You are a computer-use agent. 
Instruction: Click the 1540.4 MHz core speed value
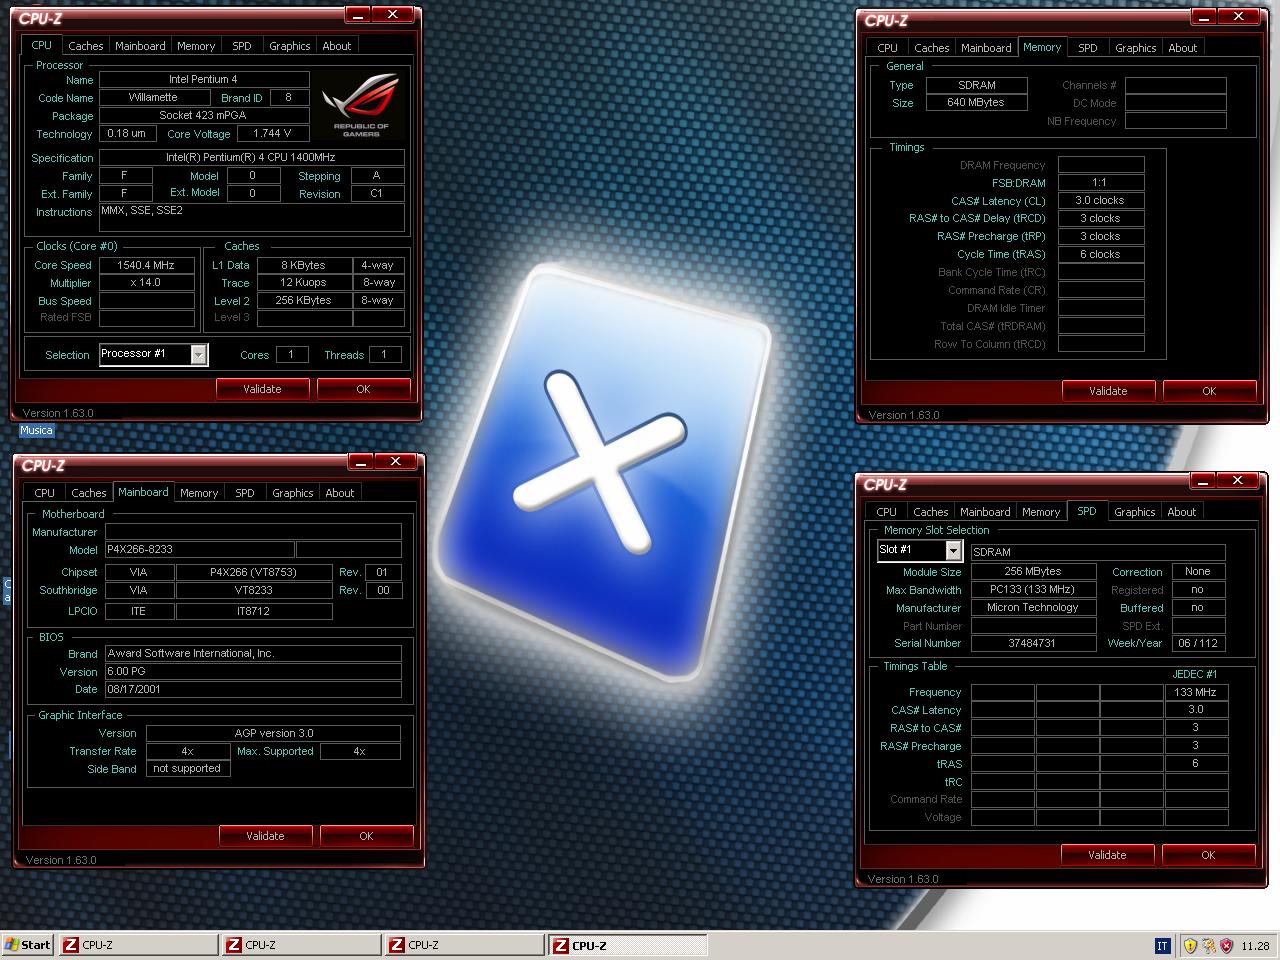146,265
